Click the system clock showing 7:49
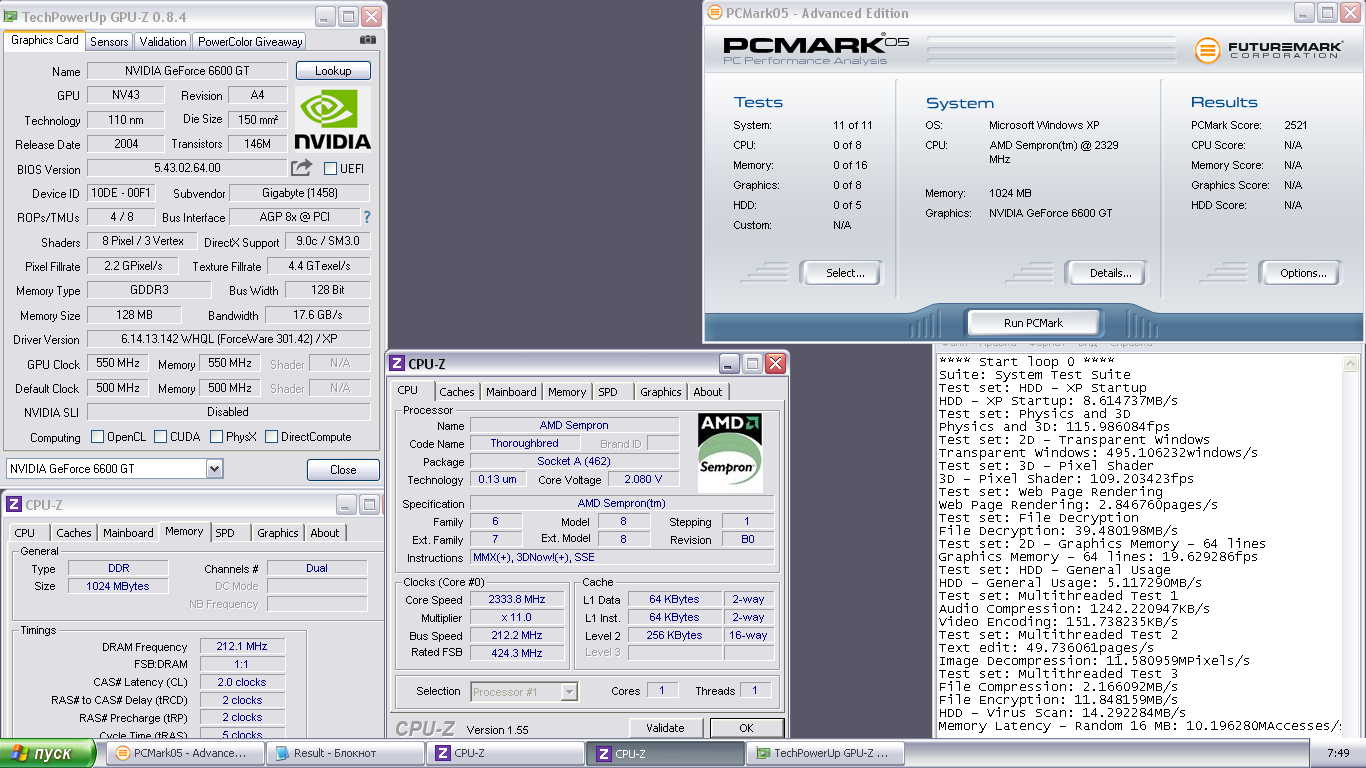This screenshot has height=768, width=1366. (1336, 753)
